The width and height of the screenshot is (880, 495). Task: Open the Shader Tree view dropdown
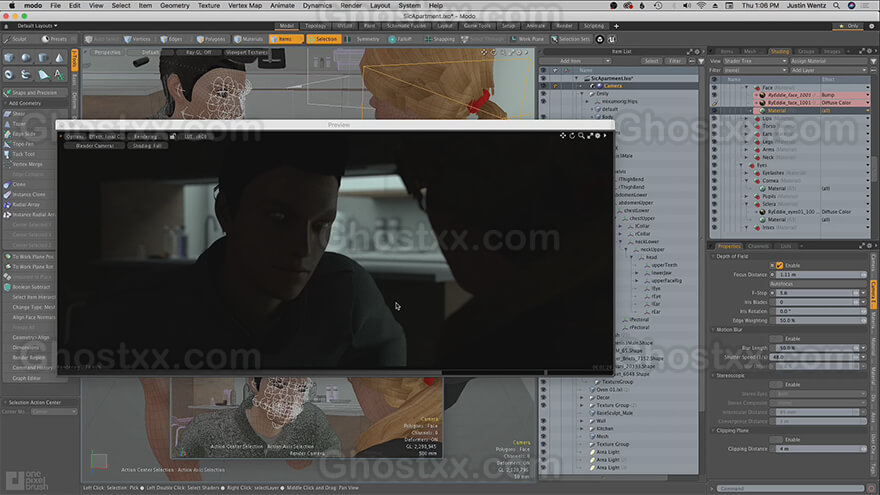point(755,61)
